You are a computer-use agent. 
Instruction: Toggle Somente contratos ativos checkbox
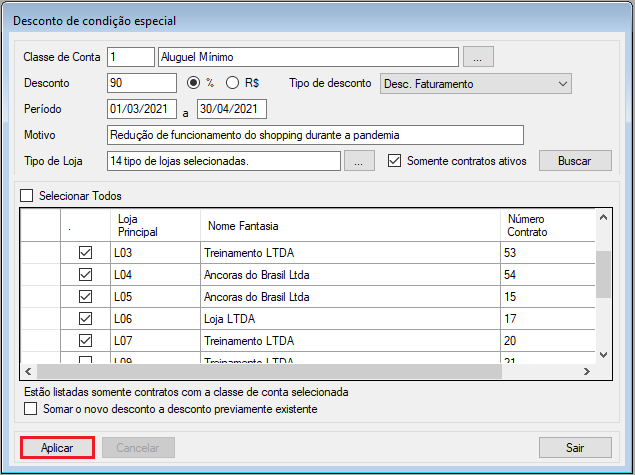point(394,161)
